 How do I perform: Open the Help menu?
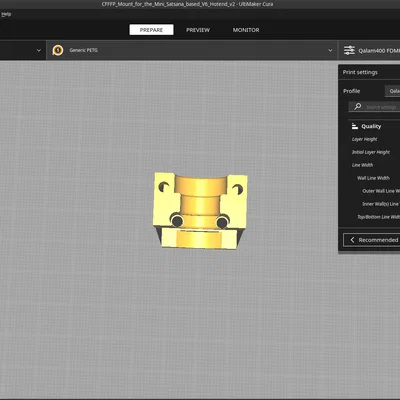(6, 14)
